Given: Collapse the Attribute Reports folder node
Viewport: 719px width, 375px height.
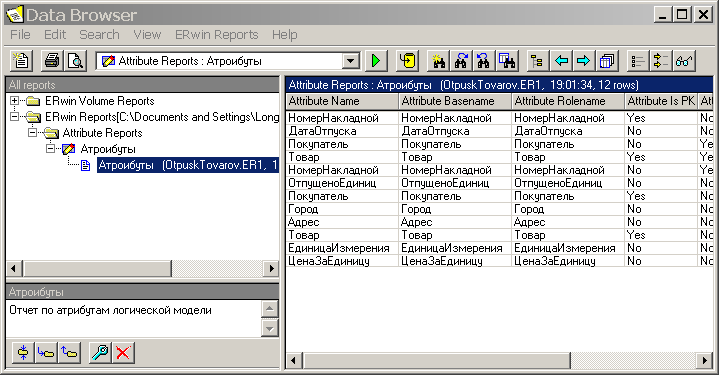Looking at the screenshot, I should [x=32, y=132].
